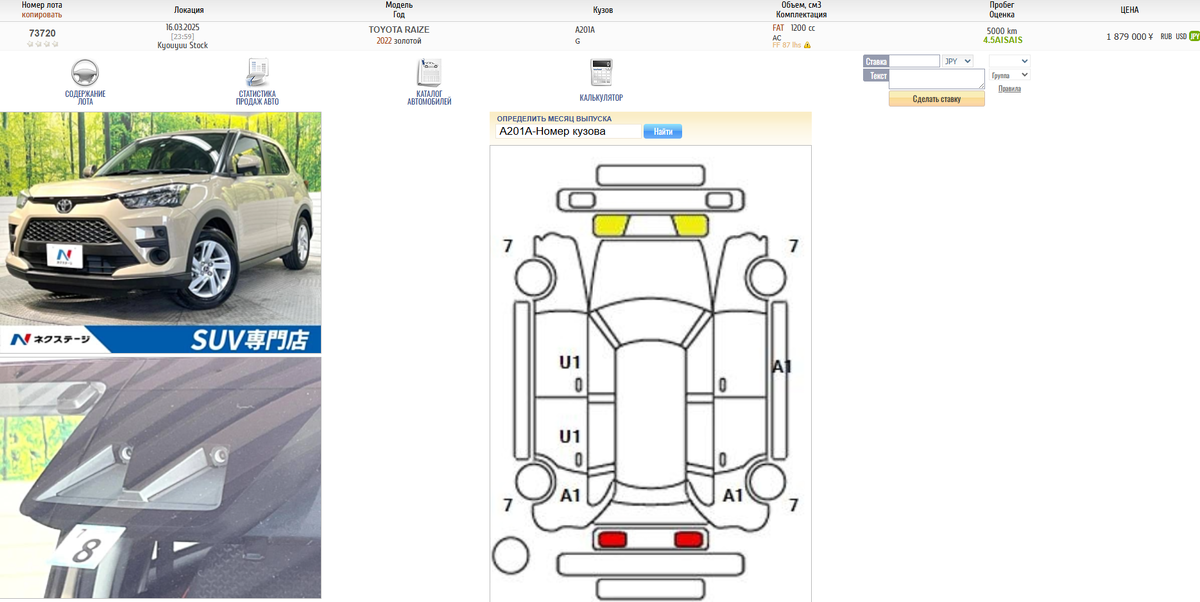Click the Локация column header

[189, 10]
